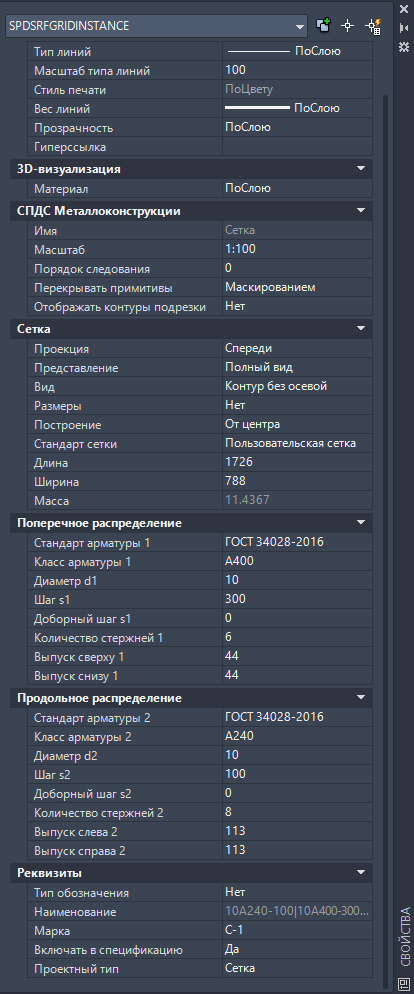This screenshot has height=994, width=414.
Task: Click the Toggle PICKADD value icon
Action: pyautogui.click(x=323, y=26)
